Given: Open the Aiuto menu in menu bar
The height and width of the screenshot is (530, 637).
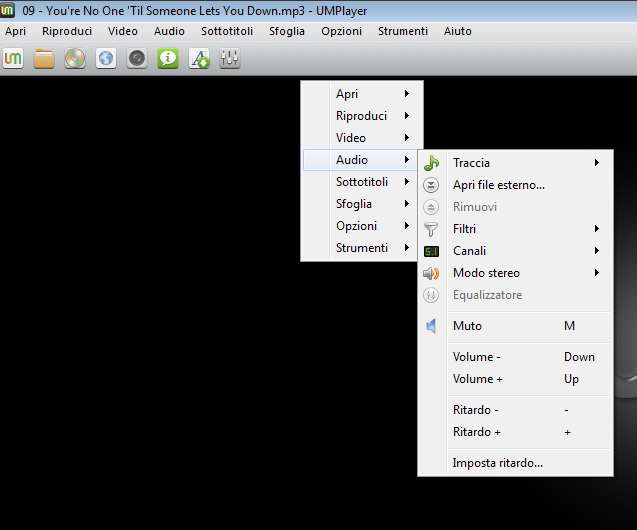Looking at the screenshot, I should pos(458,31).
